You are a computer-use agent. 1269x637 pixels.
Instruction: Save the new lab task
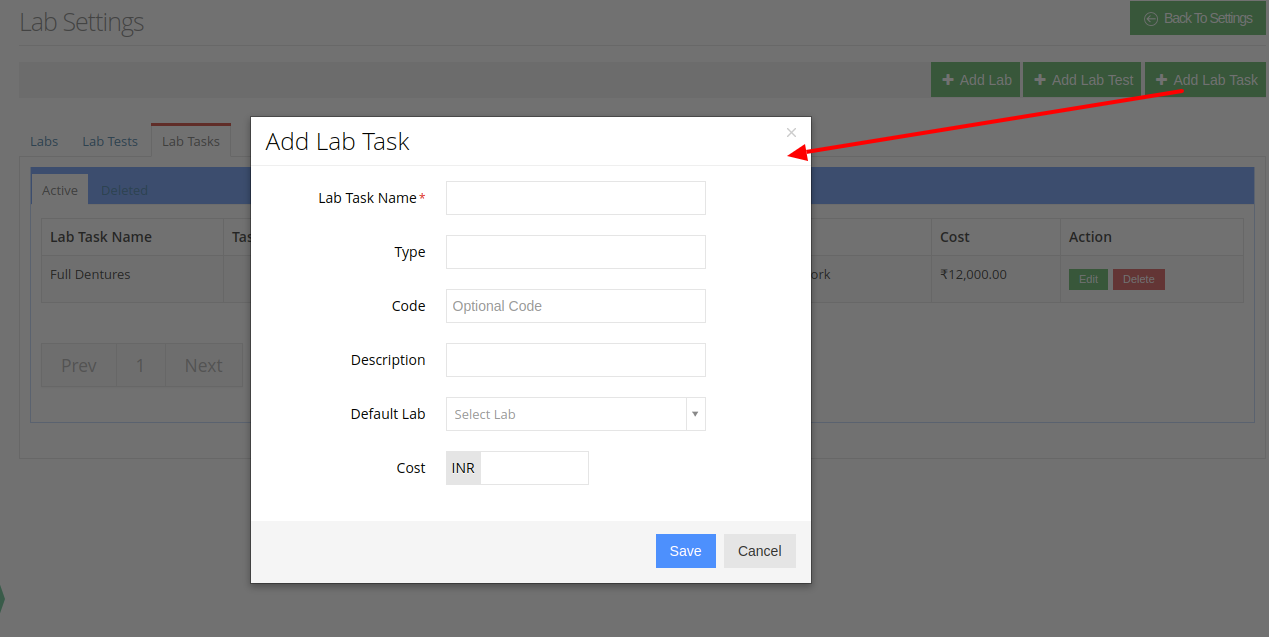click(x=686, y=551)
